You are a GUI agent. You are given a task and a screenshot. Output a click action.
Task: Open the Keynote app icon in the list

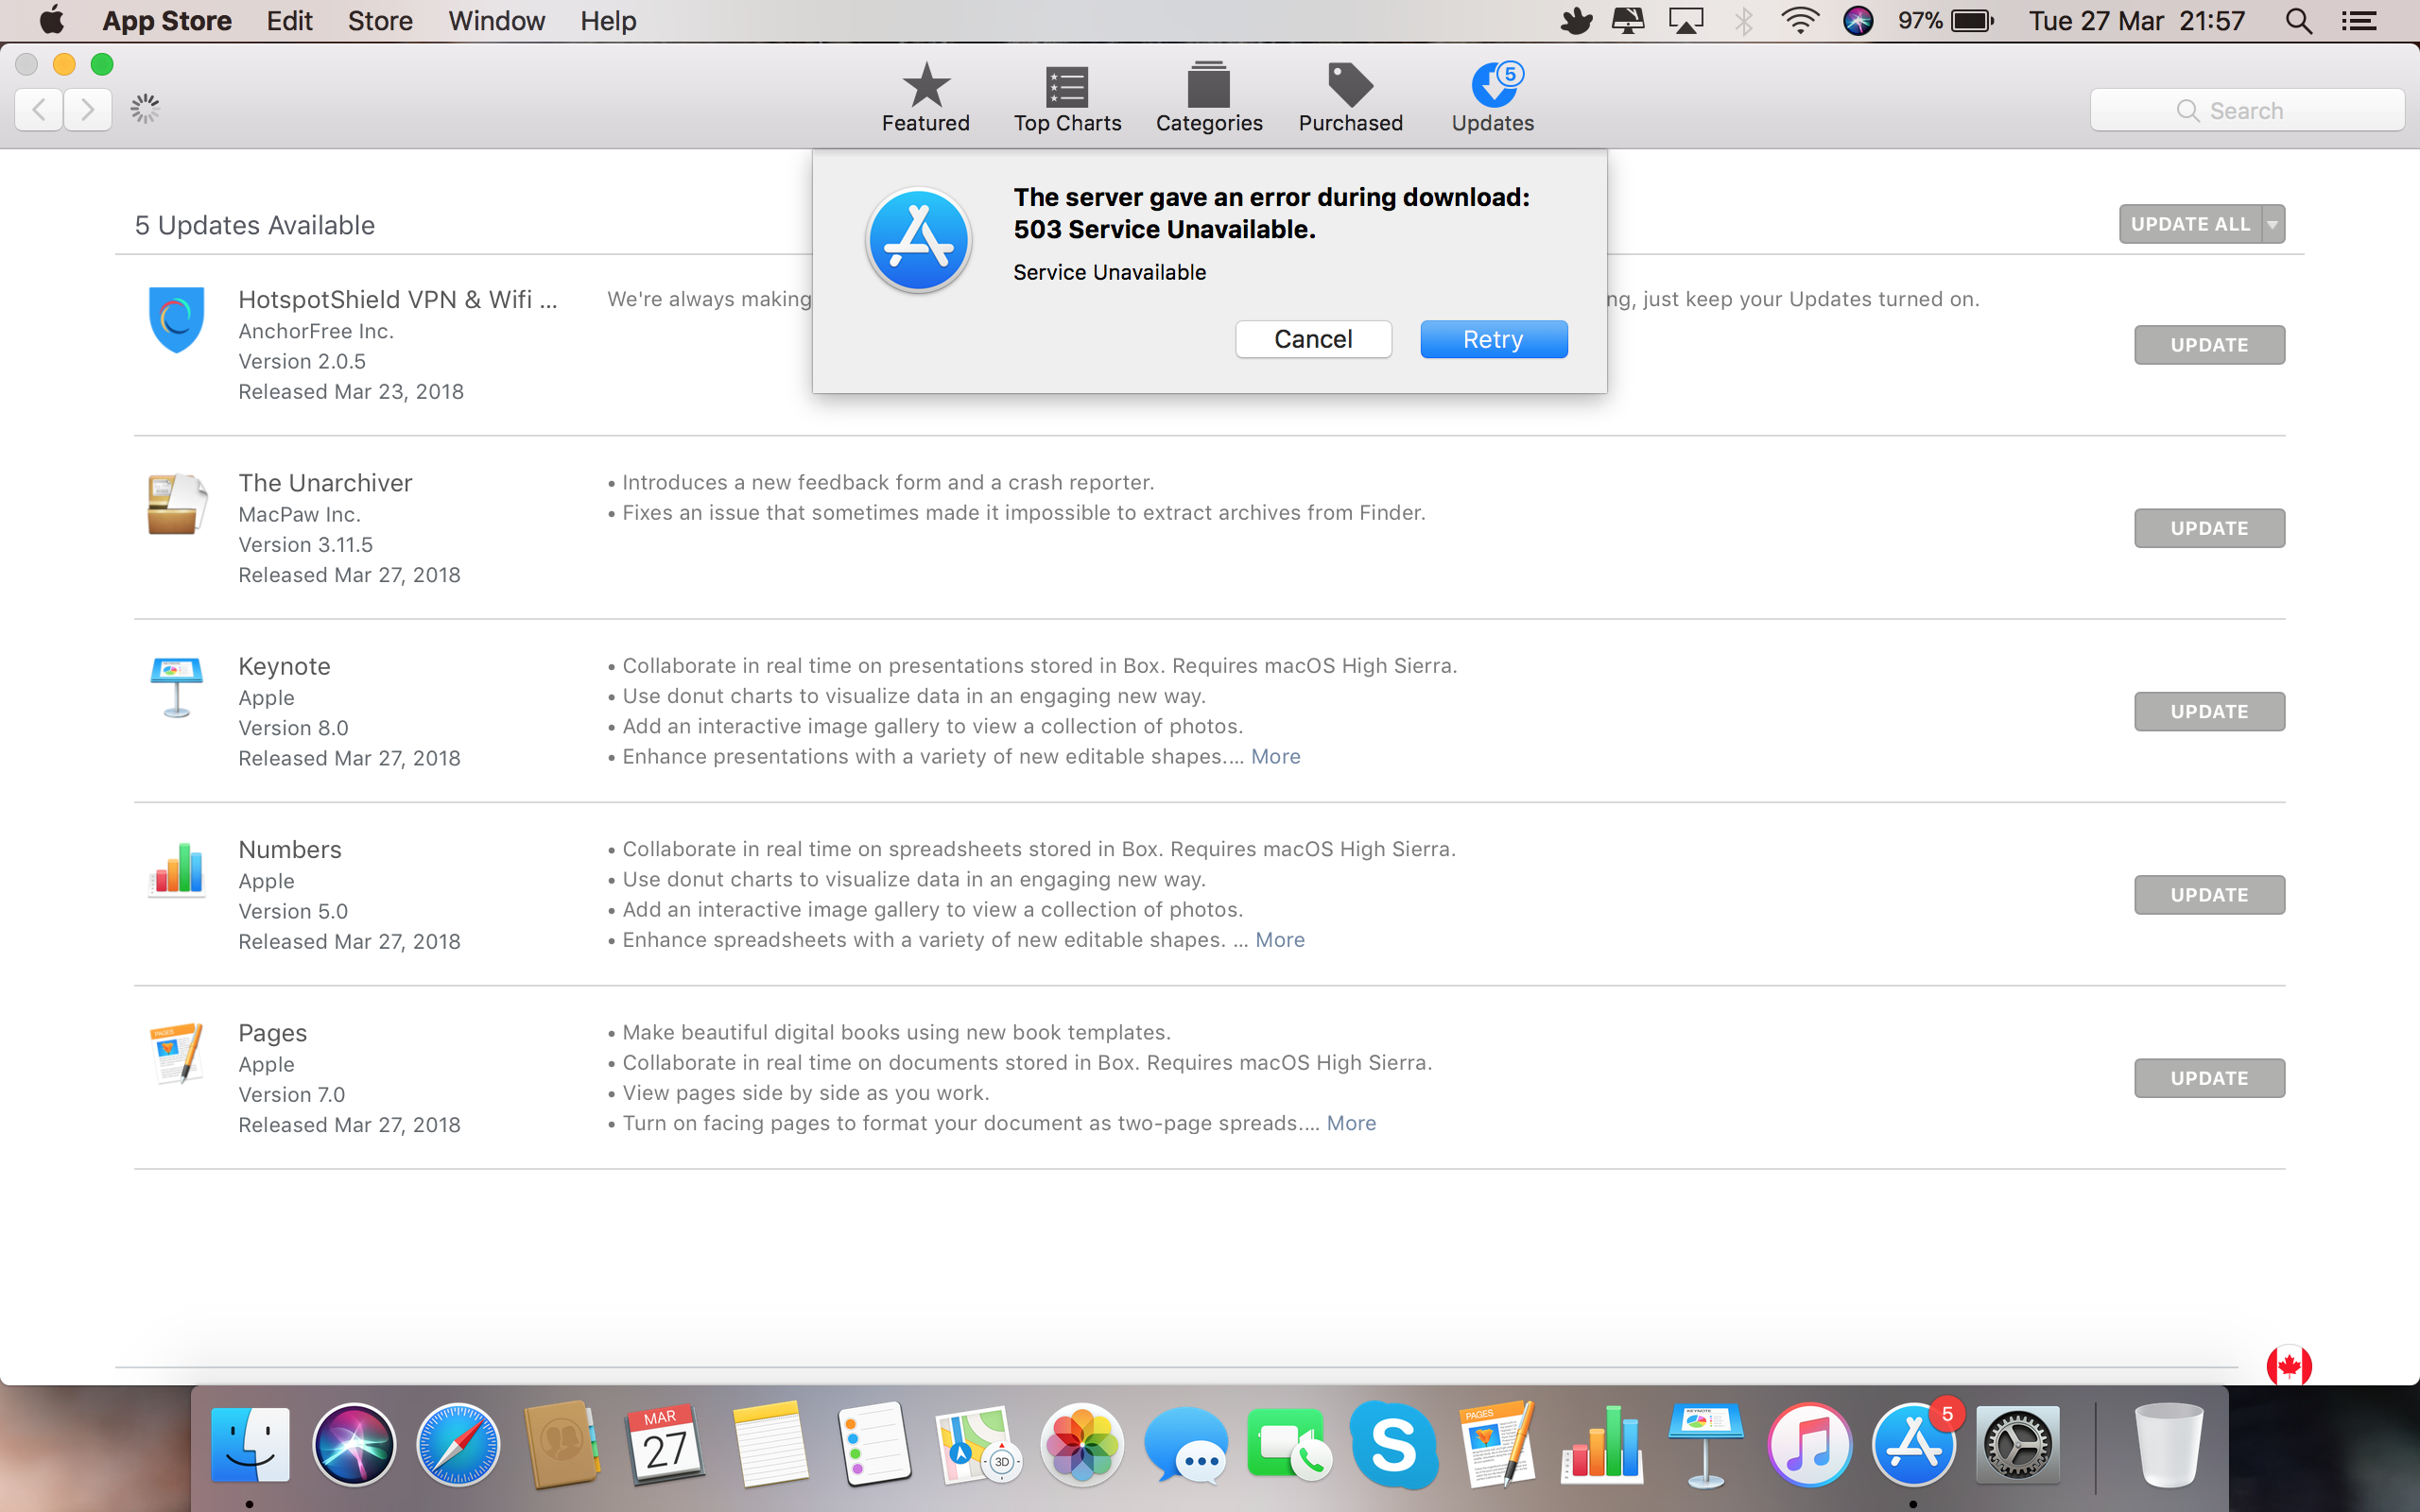point(176,686)
